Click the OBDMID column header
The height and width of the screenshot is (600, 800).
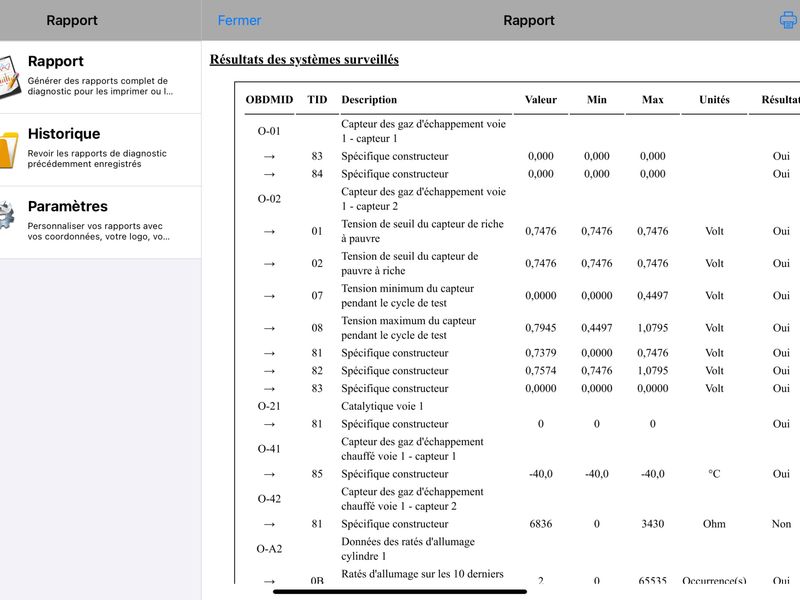tap(269, 99)
